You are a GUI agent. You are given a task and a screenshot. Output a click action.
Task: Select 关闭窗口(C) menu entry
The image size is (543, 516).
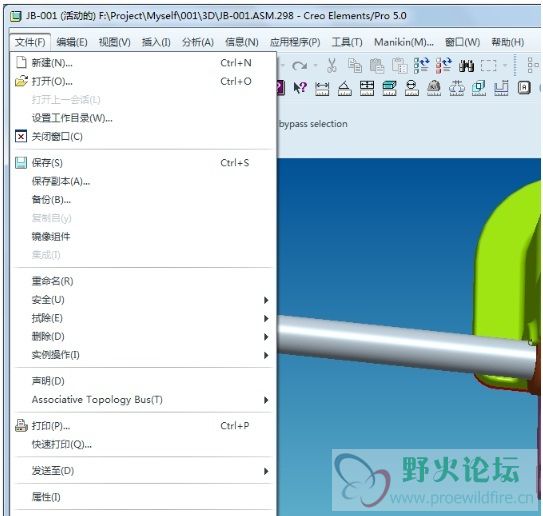tap(143, 137)
